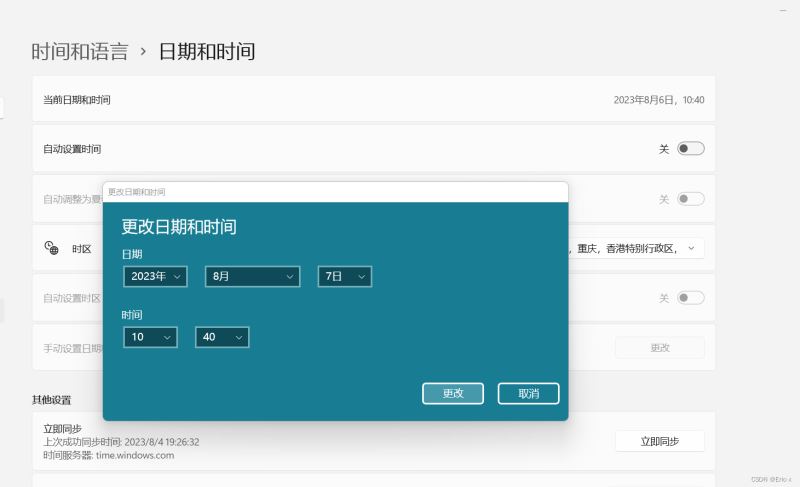Click the greyed 更改 button in settings
Image resolution: width=800 pixels, height=487 pixels.
pyautogui.click(x=660, y=347)
